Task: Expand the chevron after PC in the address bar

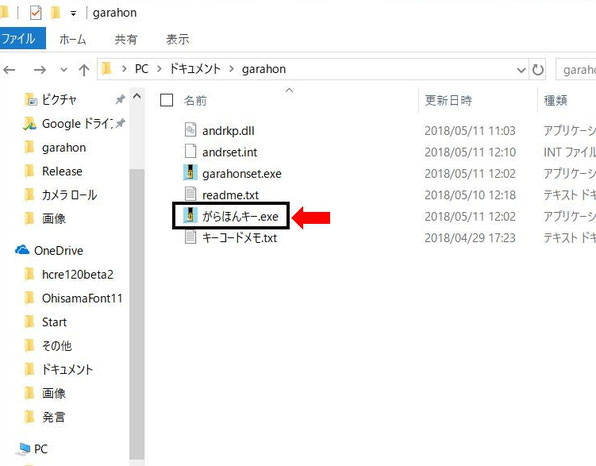Action: 159,69
